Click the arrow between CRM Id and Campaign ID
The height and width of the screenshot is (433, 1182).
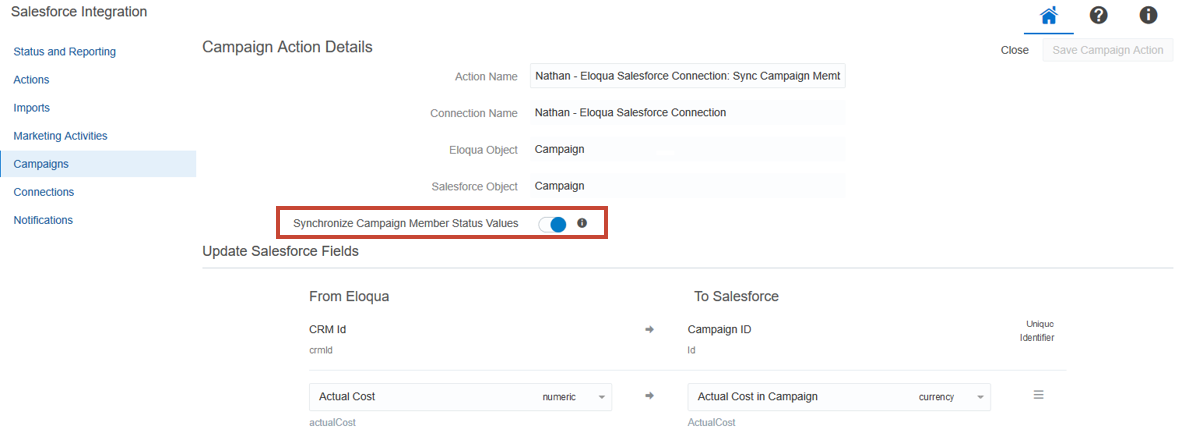pos(649,329)
